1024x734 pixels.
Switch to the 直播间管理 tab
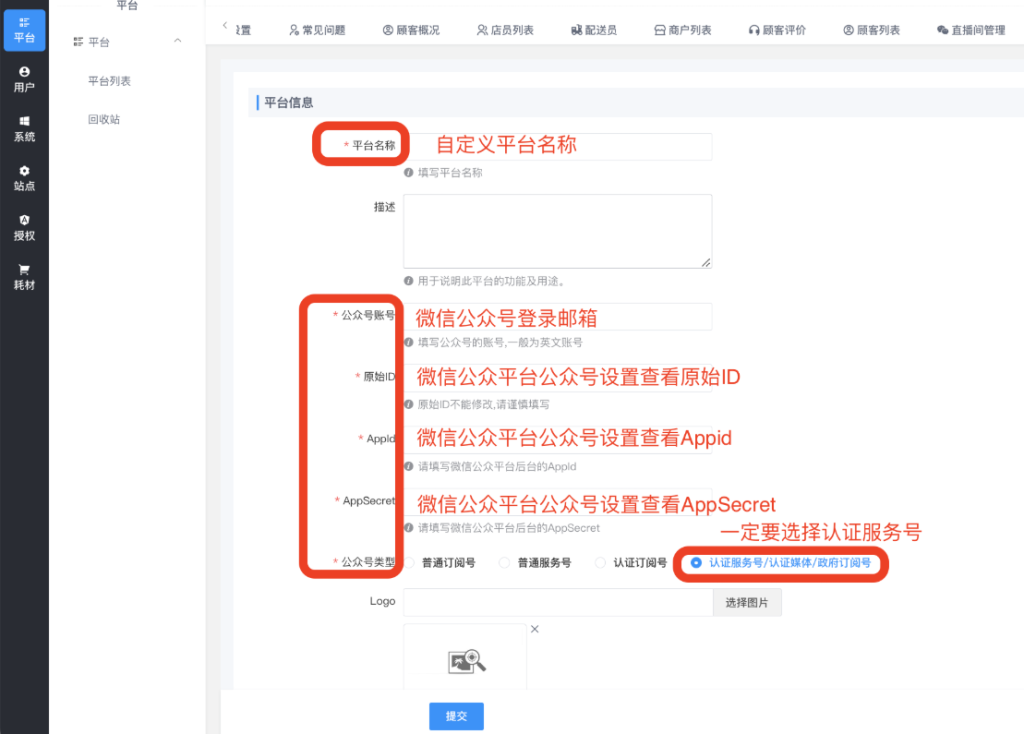coord(971,30)
